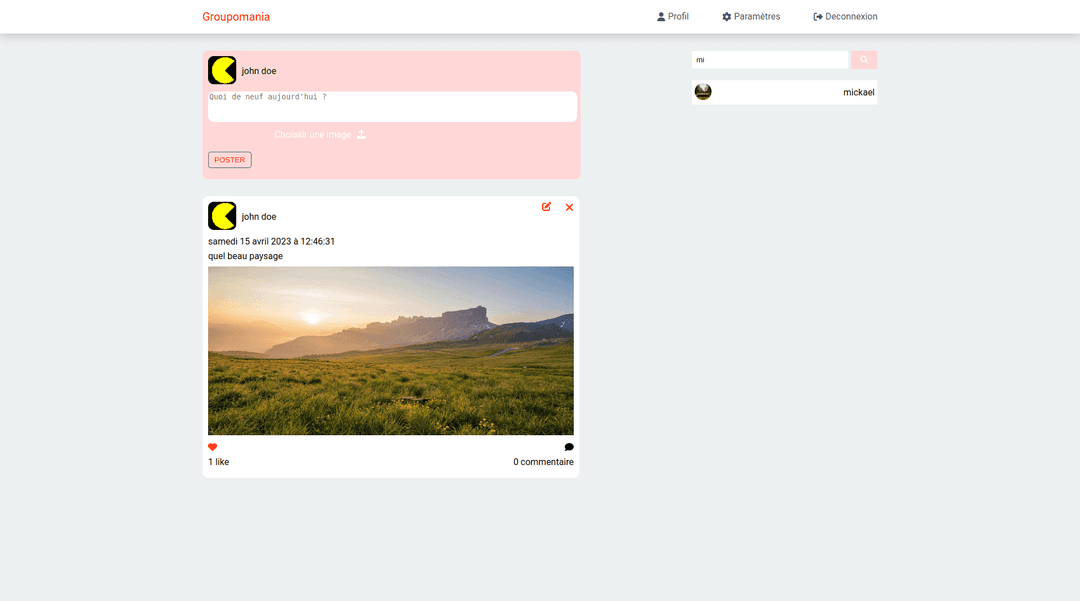Focus the 'Quoi de neuf aujourd'hui ?' textarea
Screen dimensions: 1080x601
(393, 107)
